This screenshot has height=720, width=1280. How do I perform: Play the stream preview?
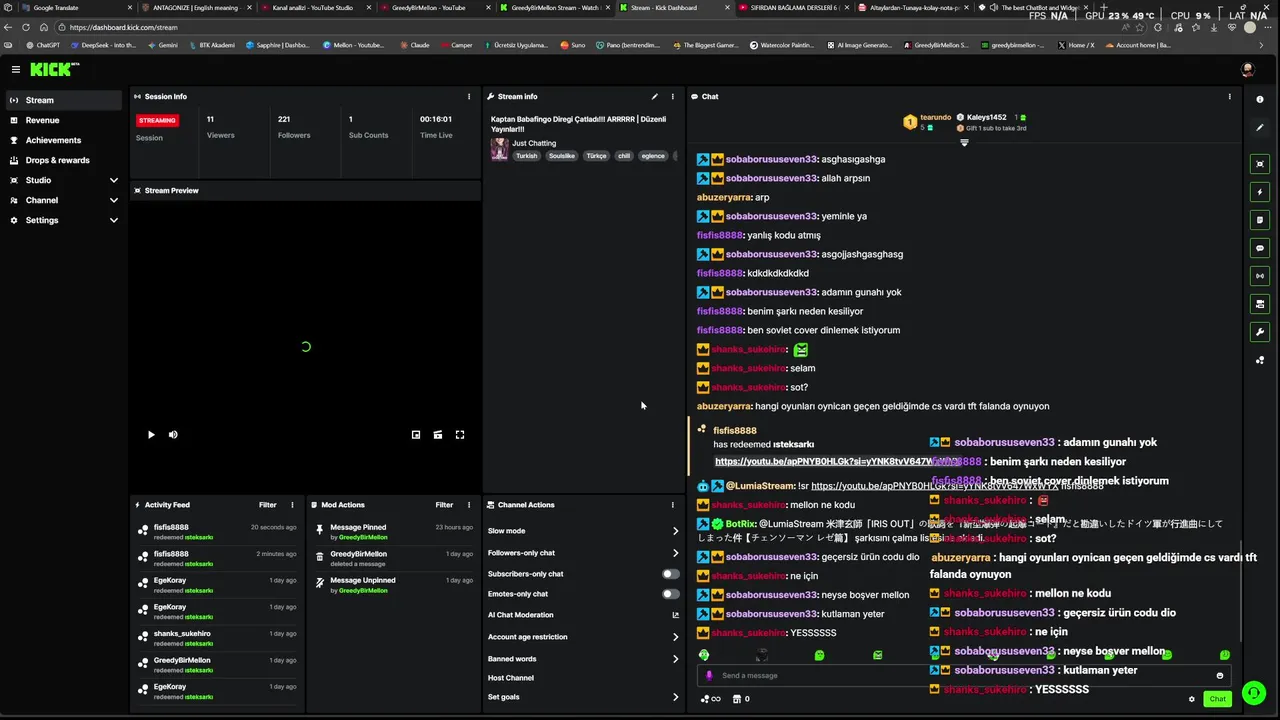coord(151,435)
